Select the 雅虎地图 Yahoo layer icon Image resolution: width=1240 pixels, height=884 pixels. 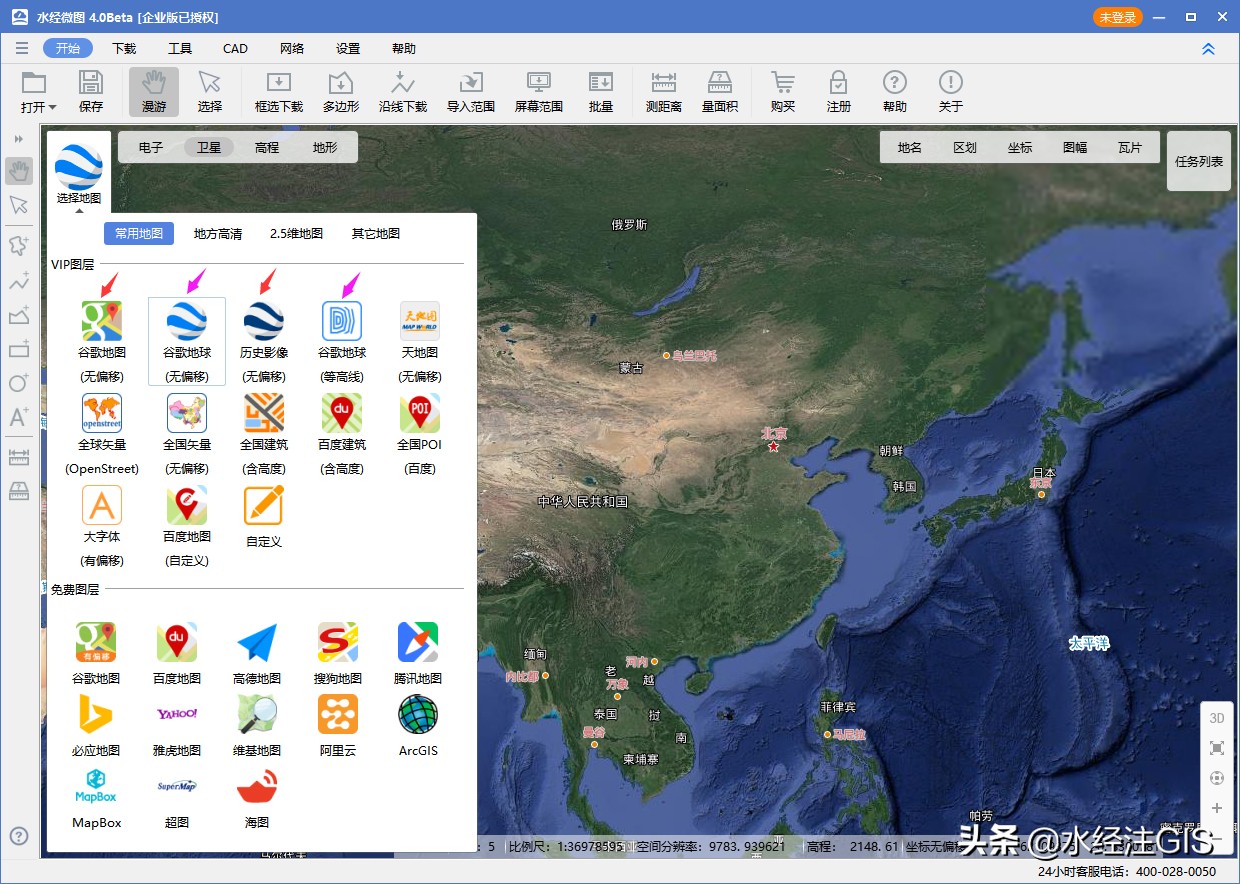pos(177,714)
